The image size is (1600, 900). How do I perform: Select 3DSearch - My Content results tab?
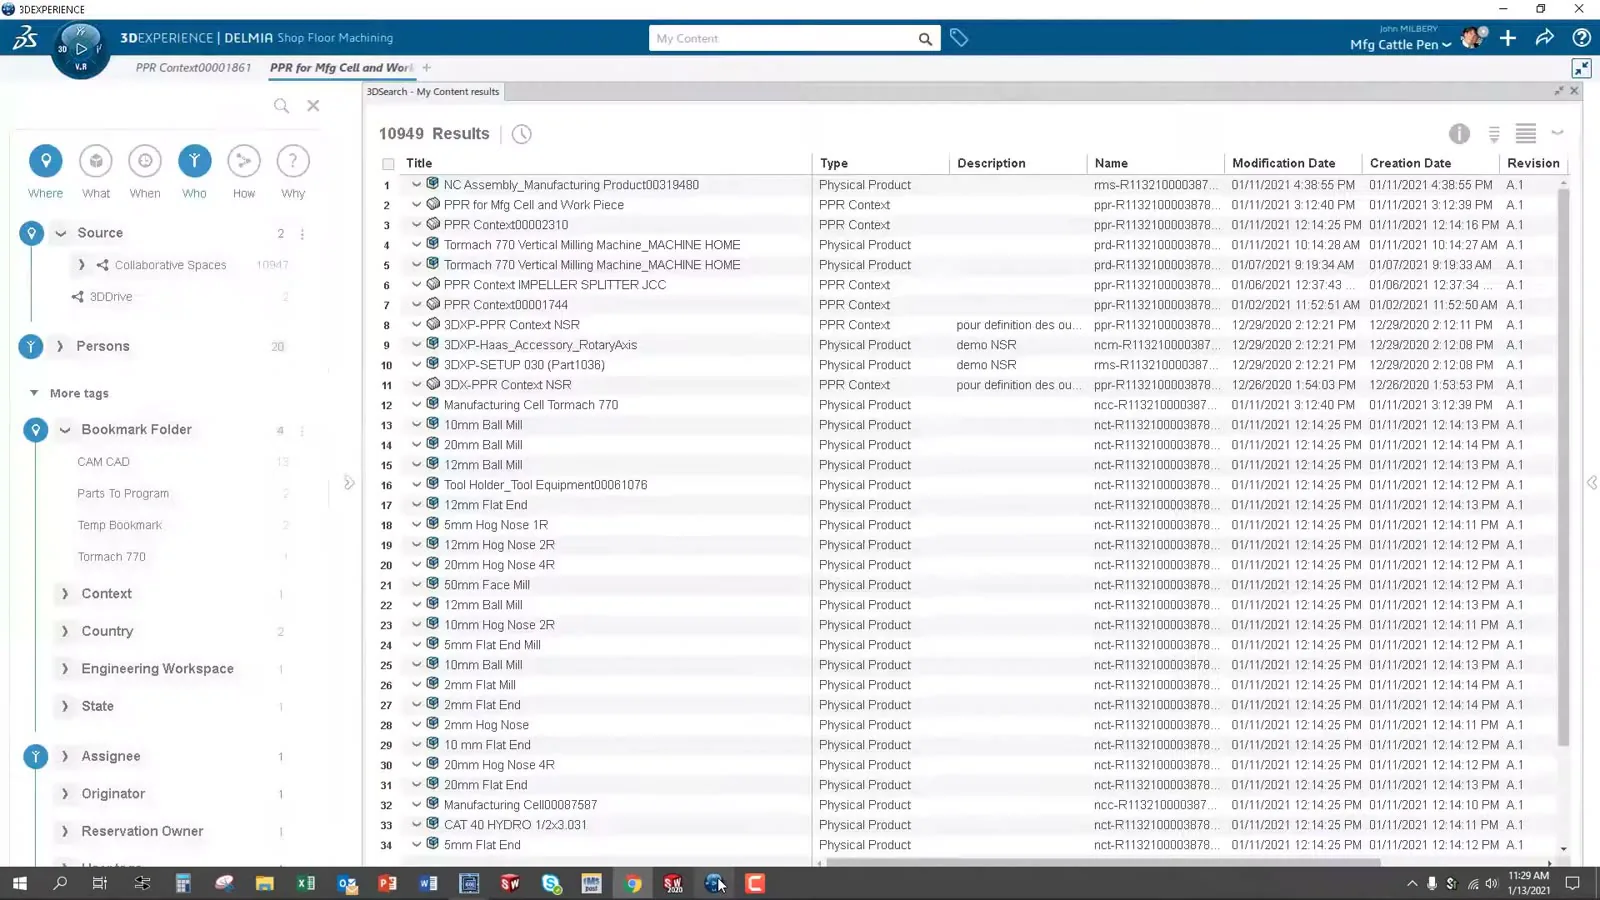click(x=432, y=92)
